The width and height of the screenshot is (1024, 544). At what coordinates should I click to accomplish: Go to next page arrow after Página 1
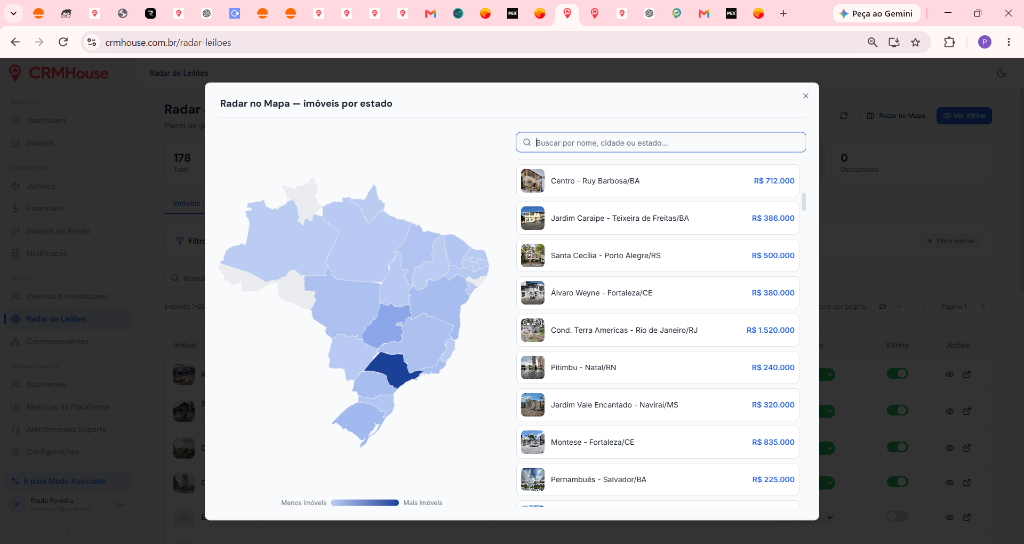pos(983,306)
